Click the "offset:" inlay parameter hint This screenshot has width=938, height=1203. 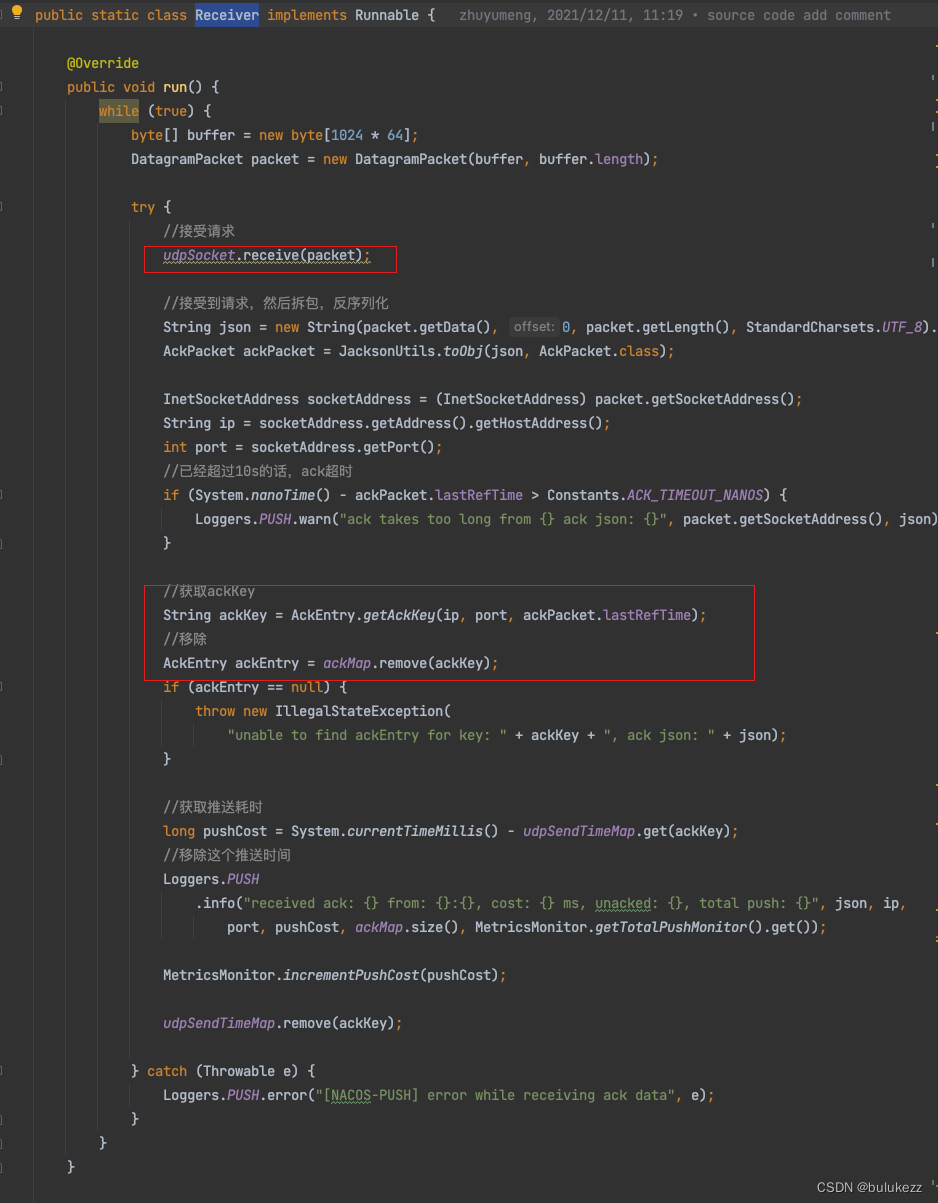tap(533, 327)
